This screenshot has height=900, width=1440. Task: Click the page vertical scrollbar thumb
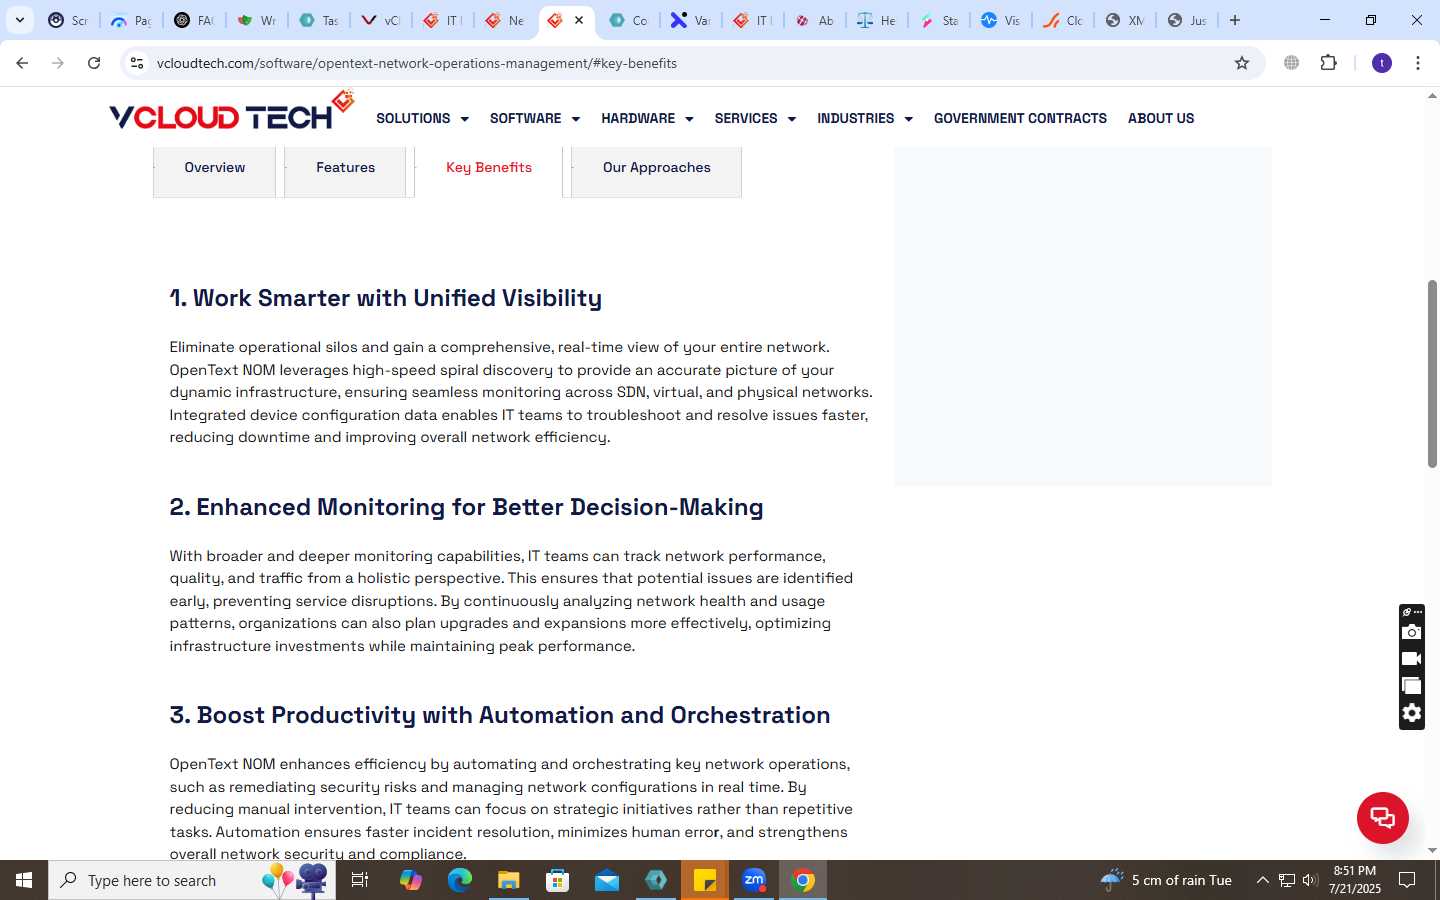click(1432, 374)
